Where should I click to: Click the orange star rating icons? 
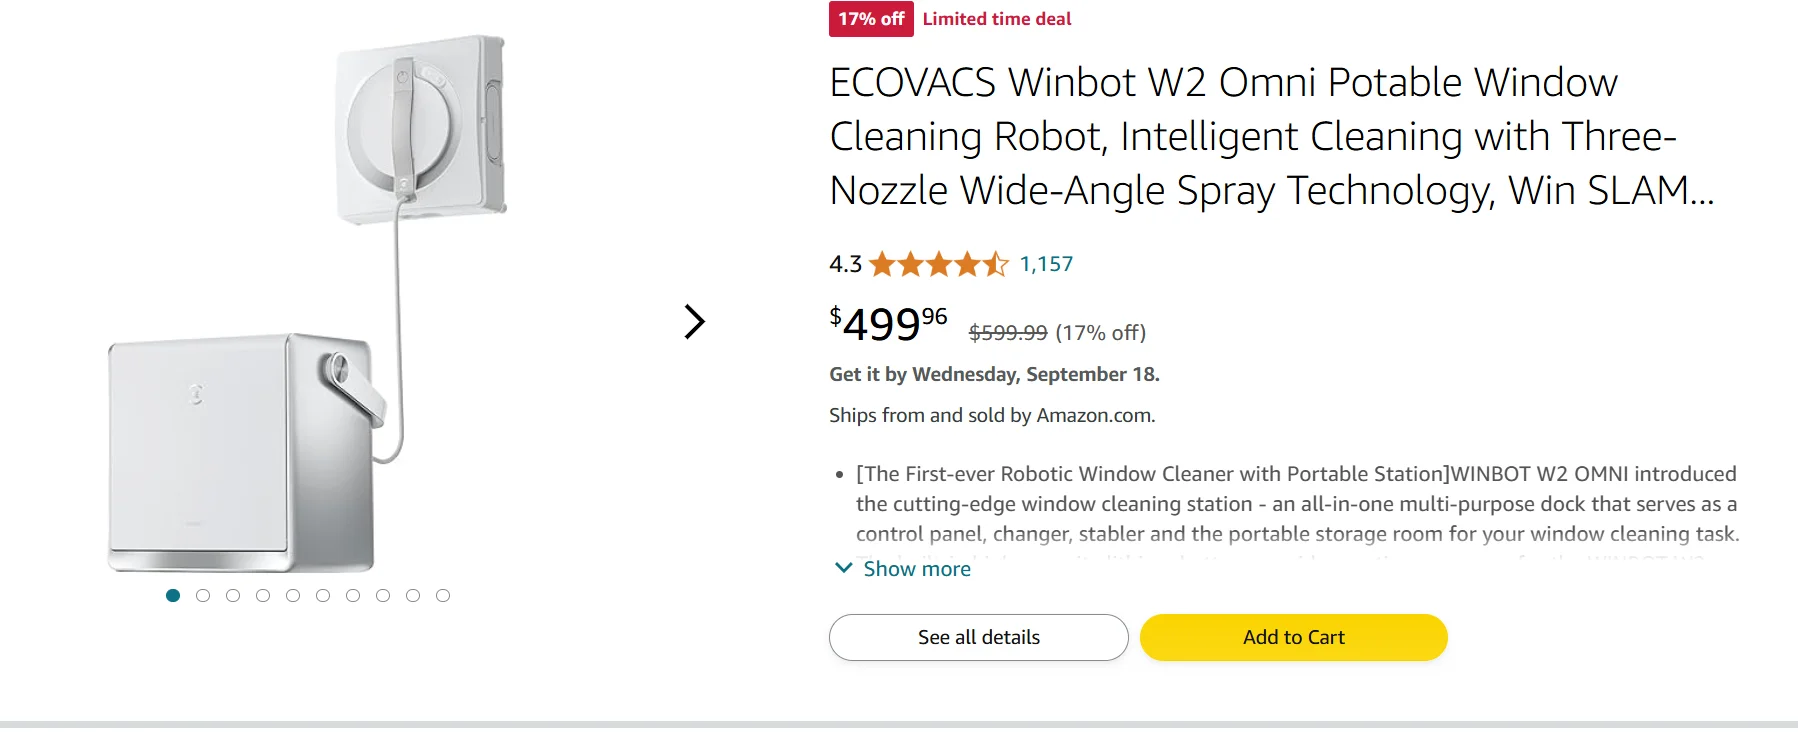(x=938, y=264)
